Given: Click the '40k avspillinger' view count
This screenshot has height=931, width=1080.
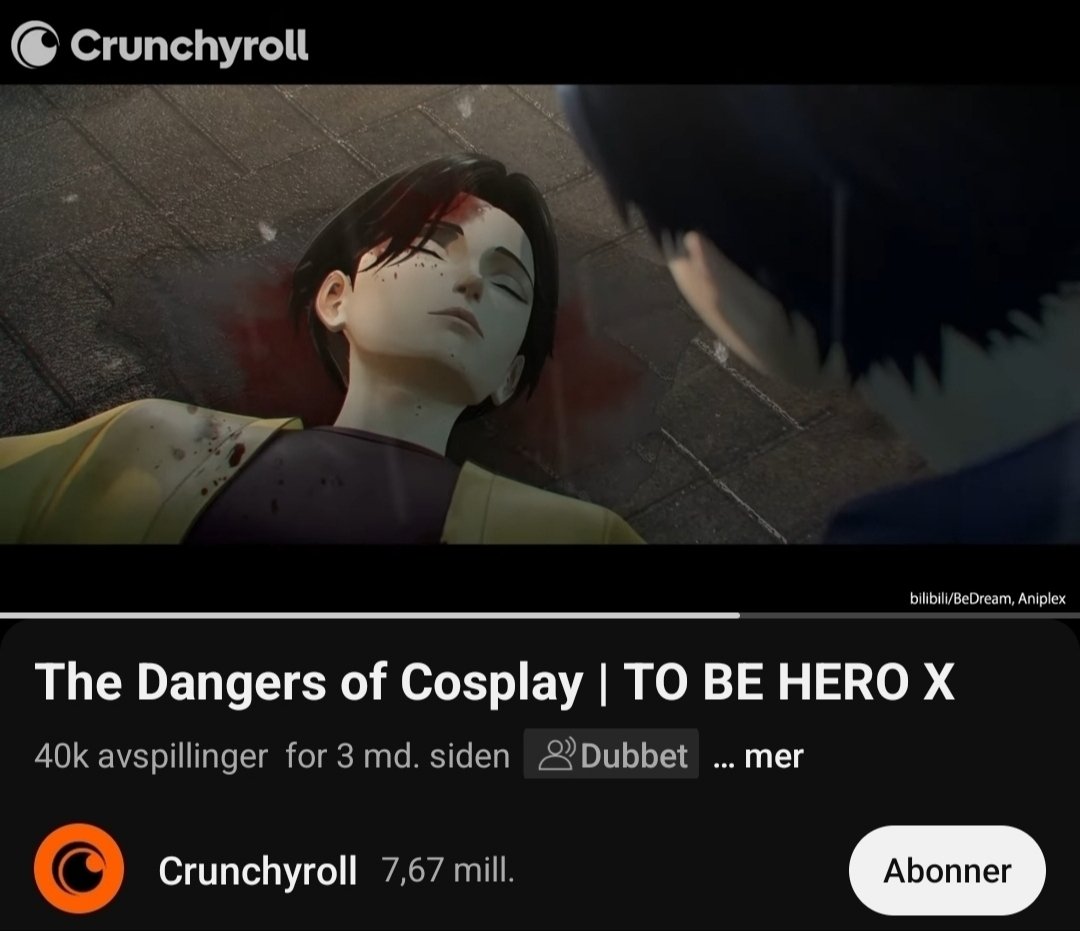Looking at the screenshot, I should (151, 756).
